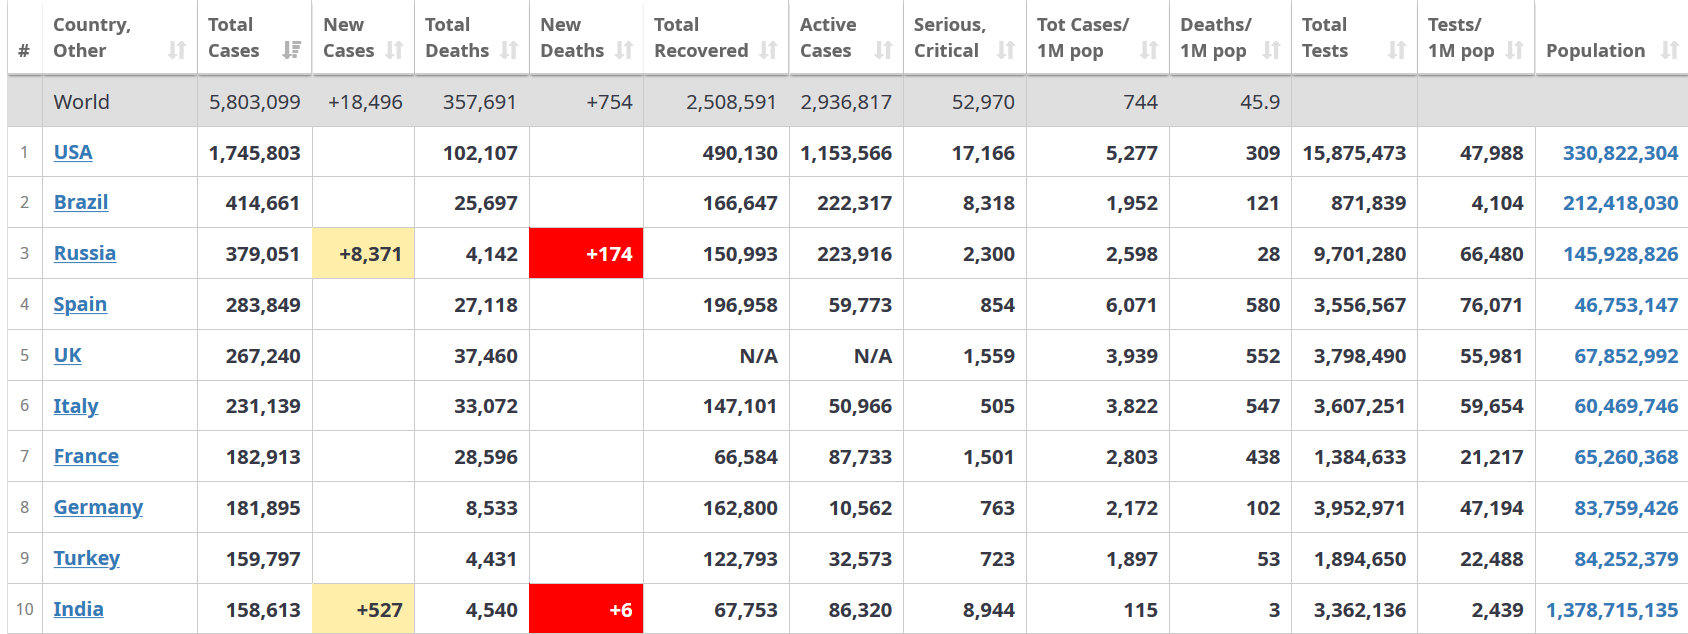This screenshot has height=634, width=1688.
Task: Open Turkey population link 84,252,379
Action: coord(1626,559)
